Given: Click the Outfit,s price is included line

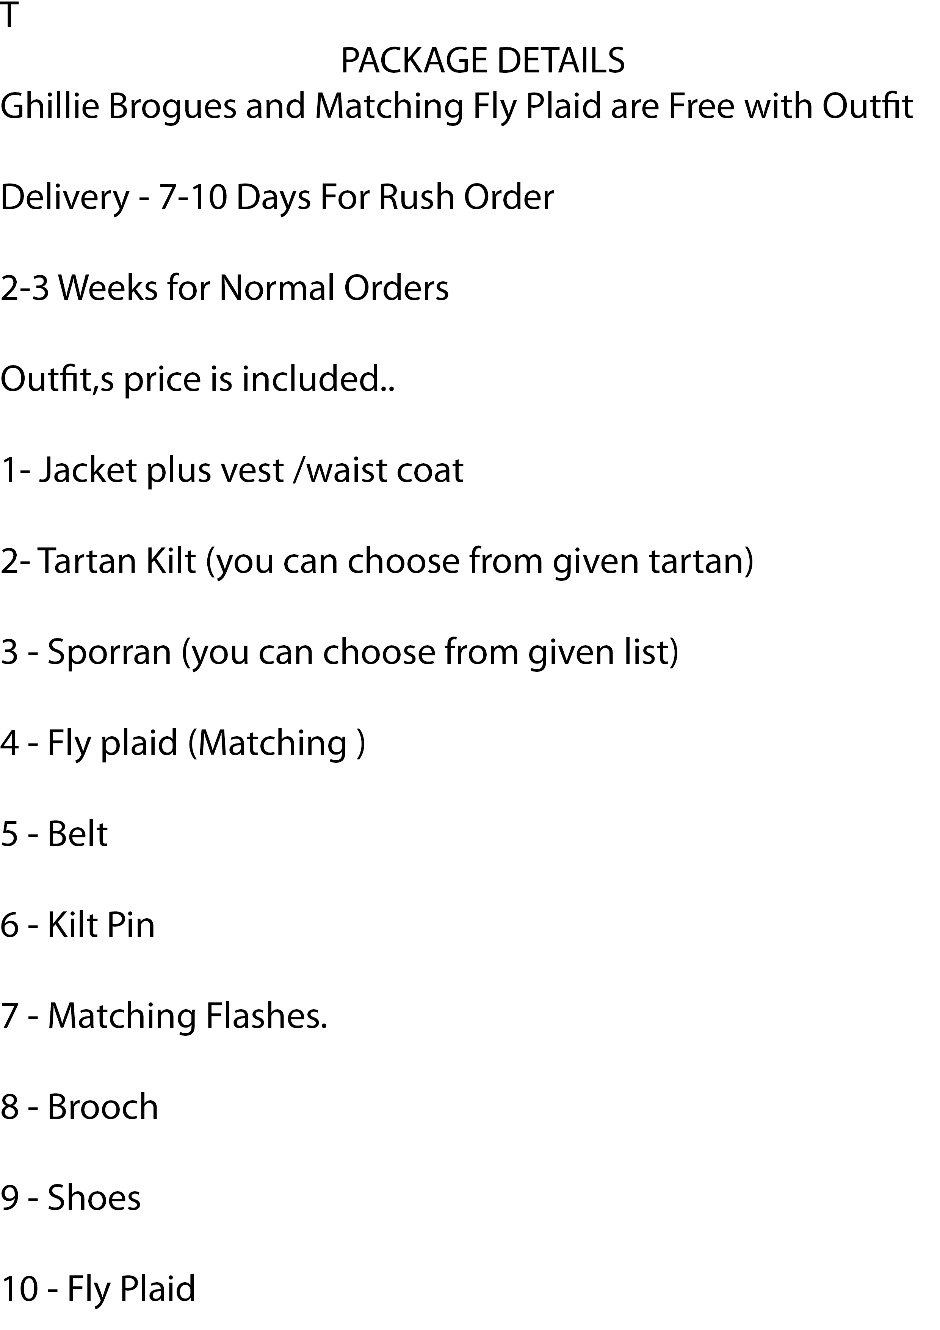Looking at the screenshot, I should (198, 380).
